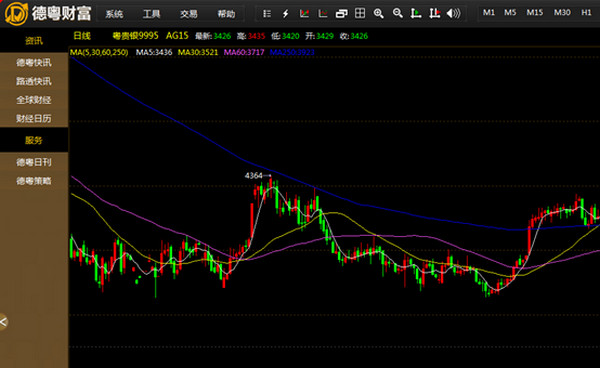The width and height of the screenshot is (600, 368).
Task: Switch to M15 timeframe
Action: (x=535, y=13)
